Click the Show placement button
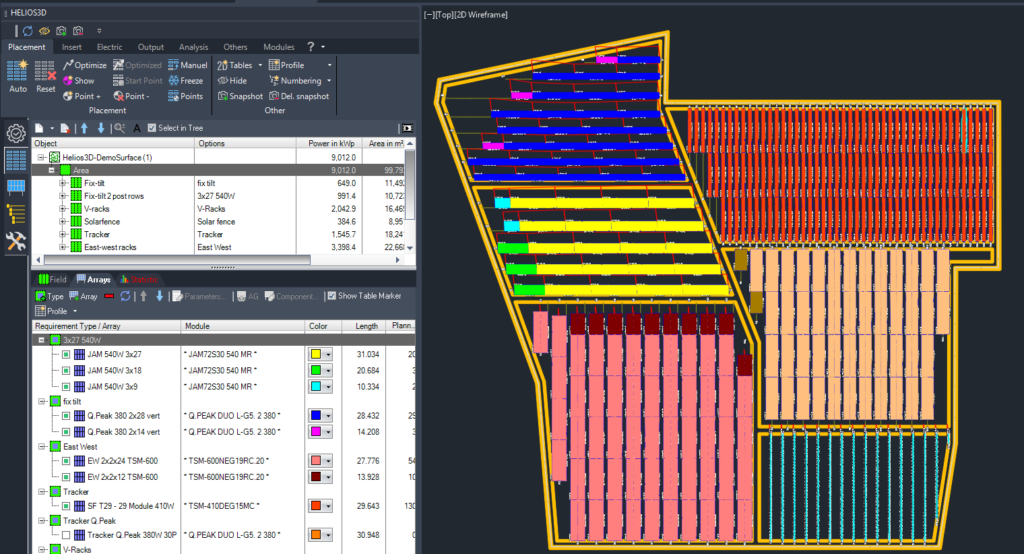Viewport: 1024px width, 554px height. (x=79, y=80)
